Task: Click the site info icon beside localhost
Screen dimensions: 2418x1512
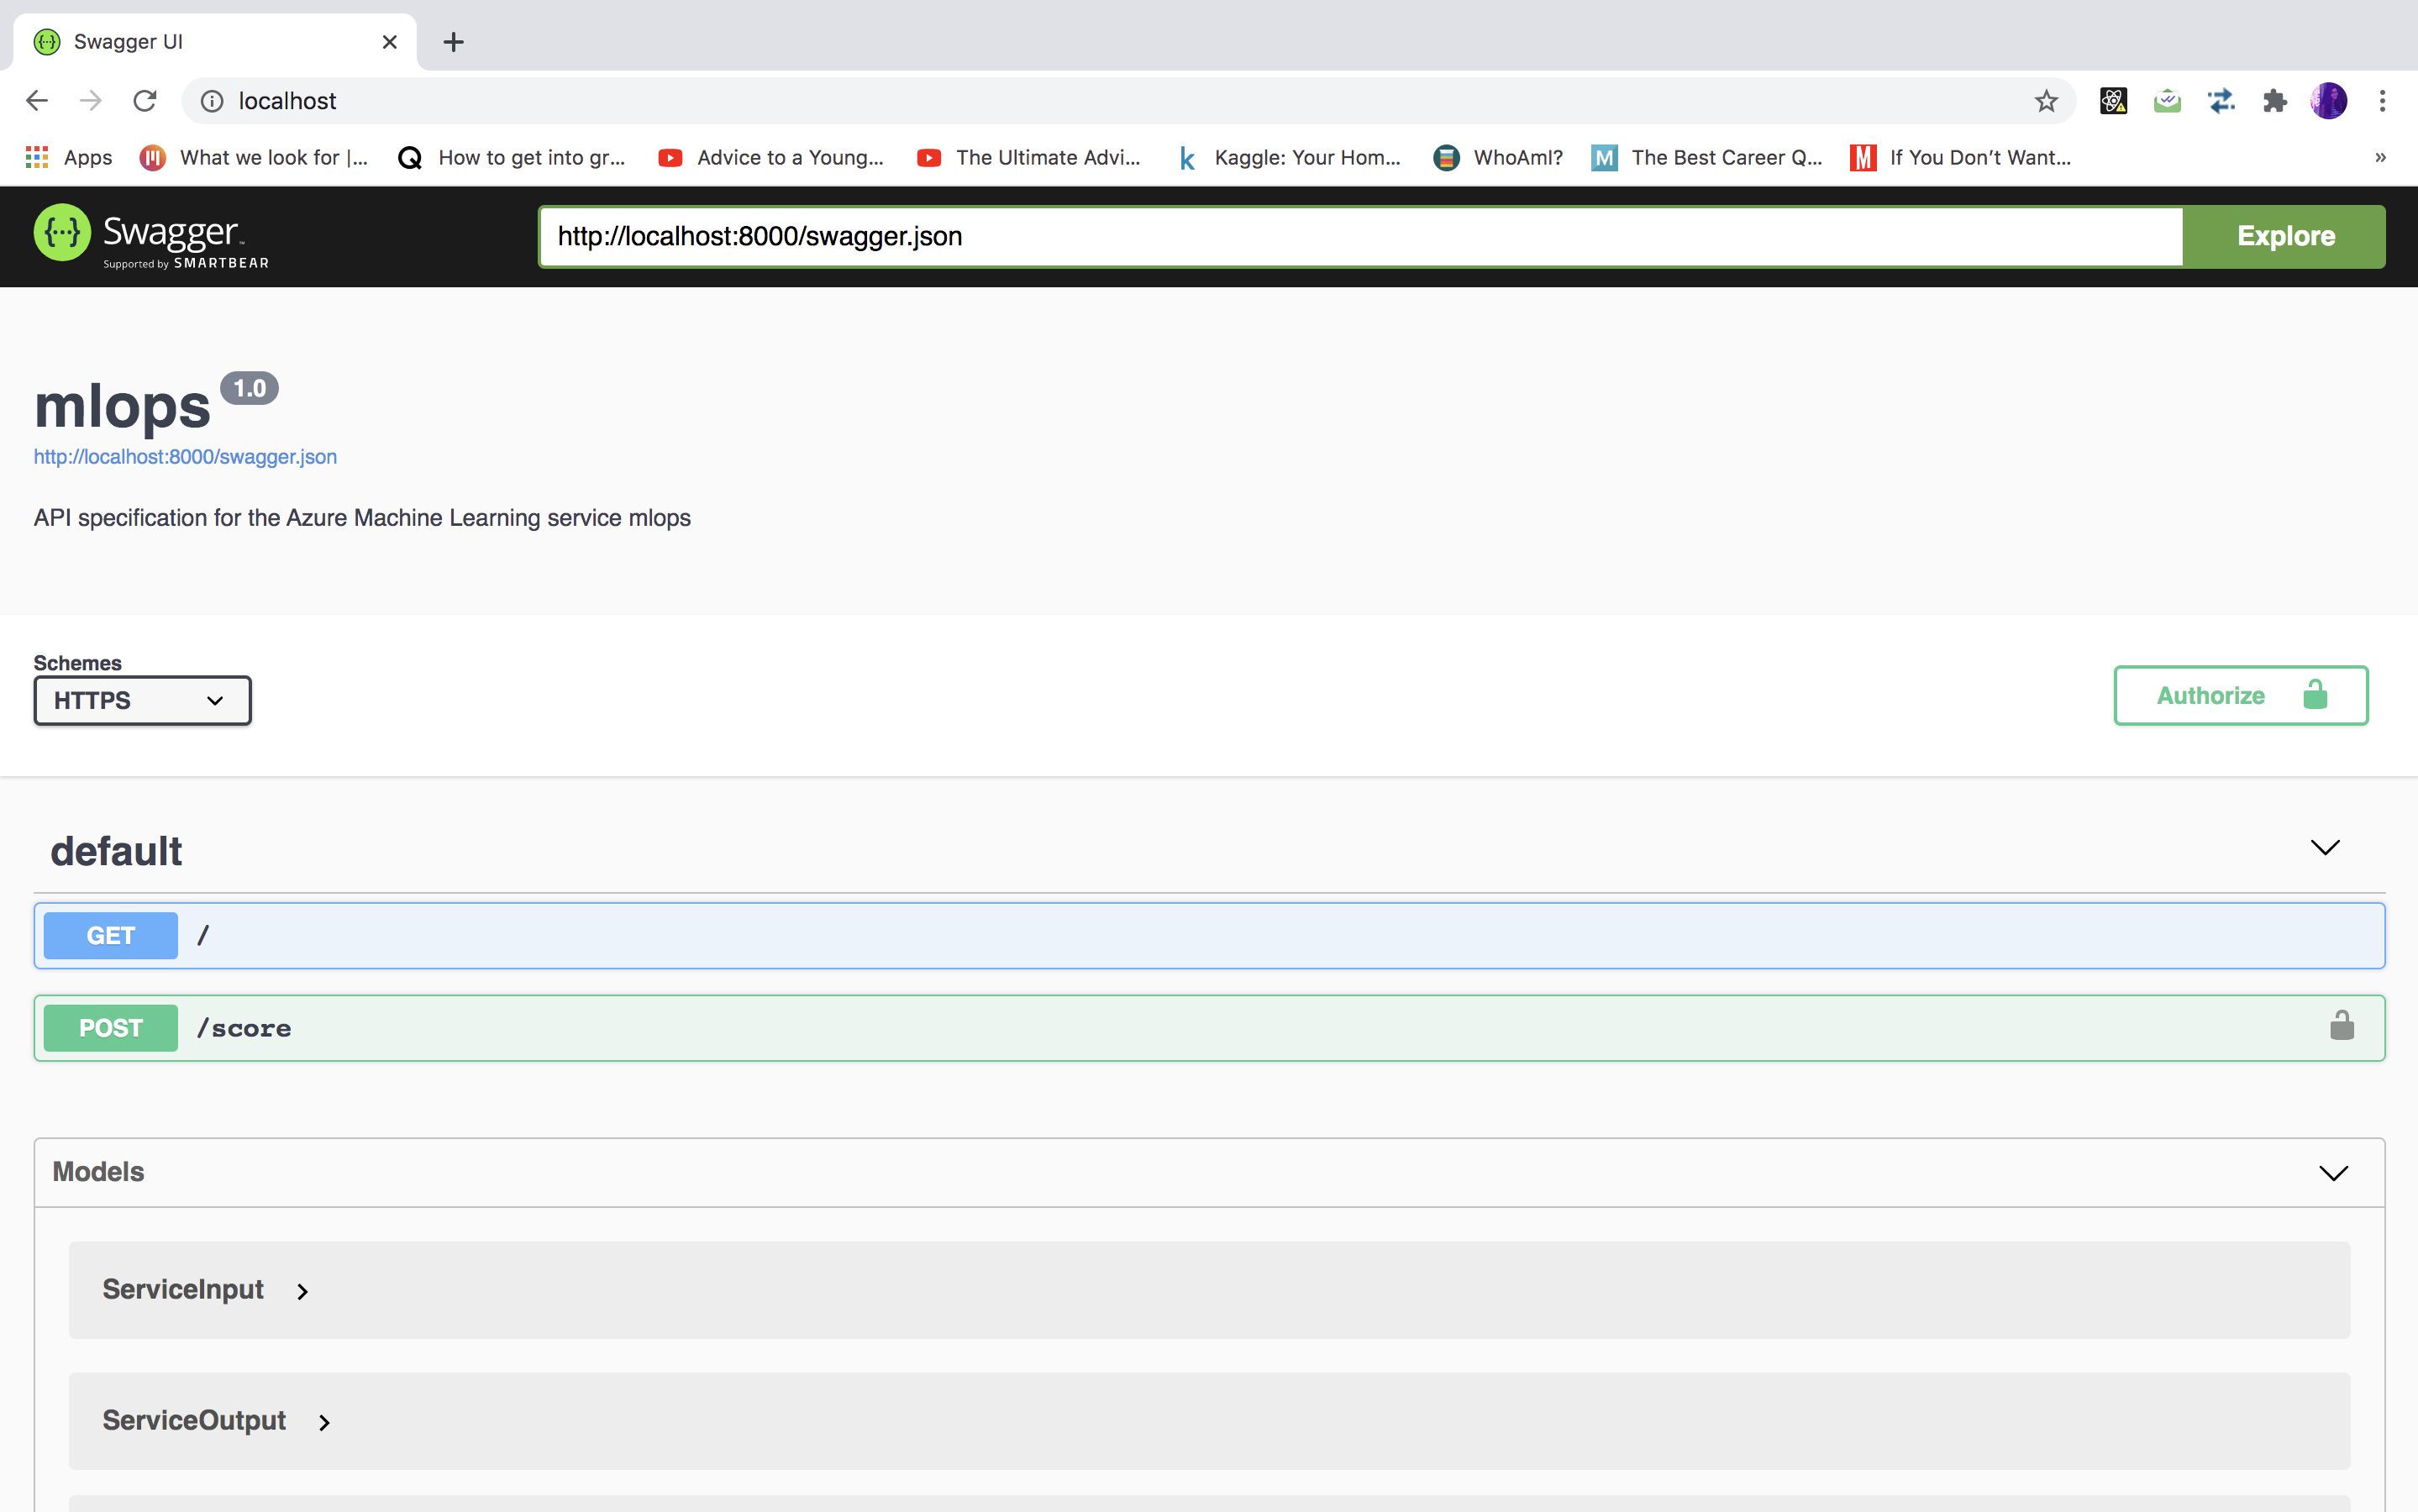Action: 212,101
